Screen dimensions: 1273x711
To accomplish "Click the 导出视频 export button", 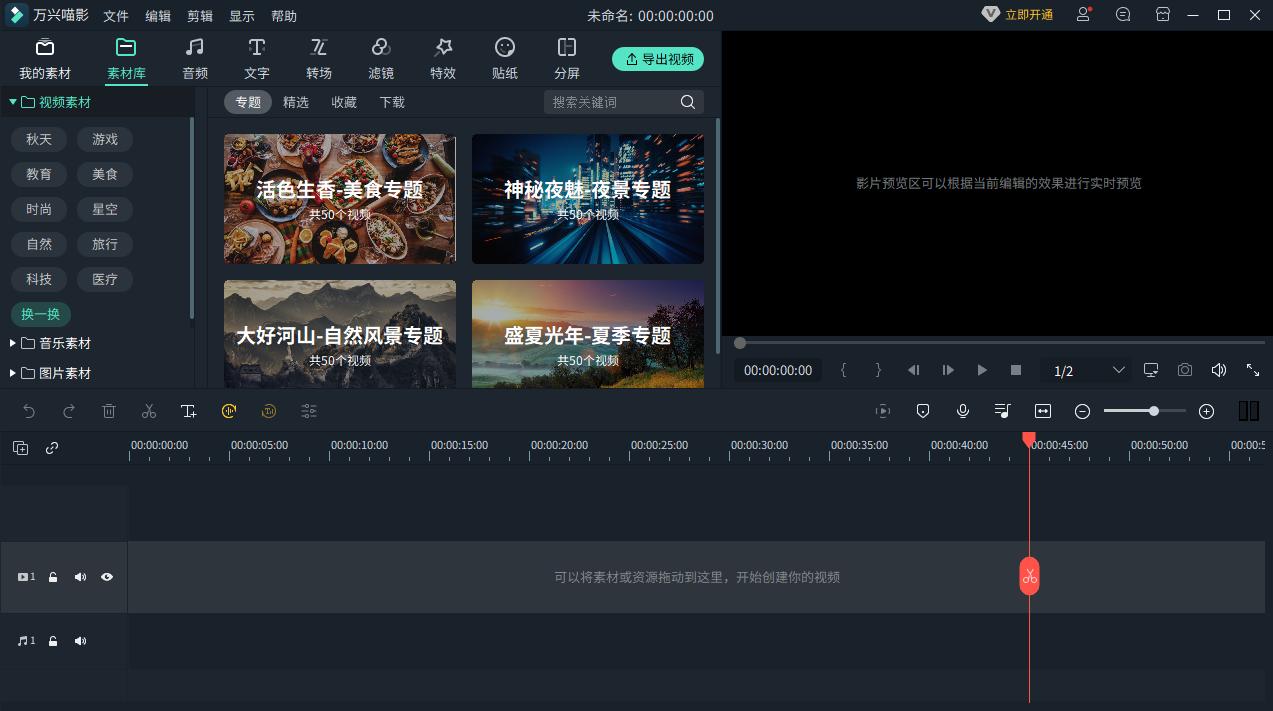I will click(657, 59).
